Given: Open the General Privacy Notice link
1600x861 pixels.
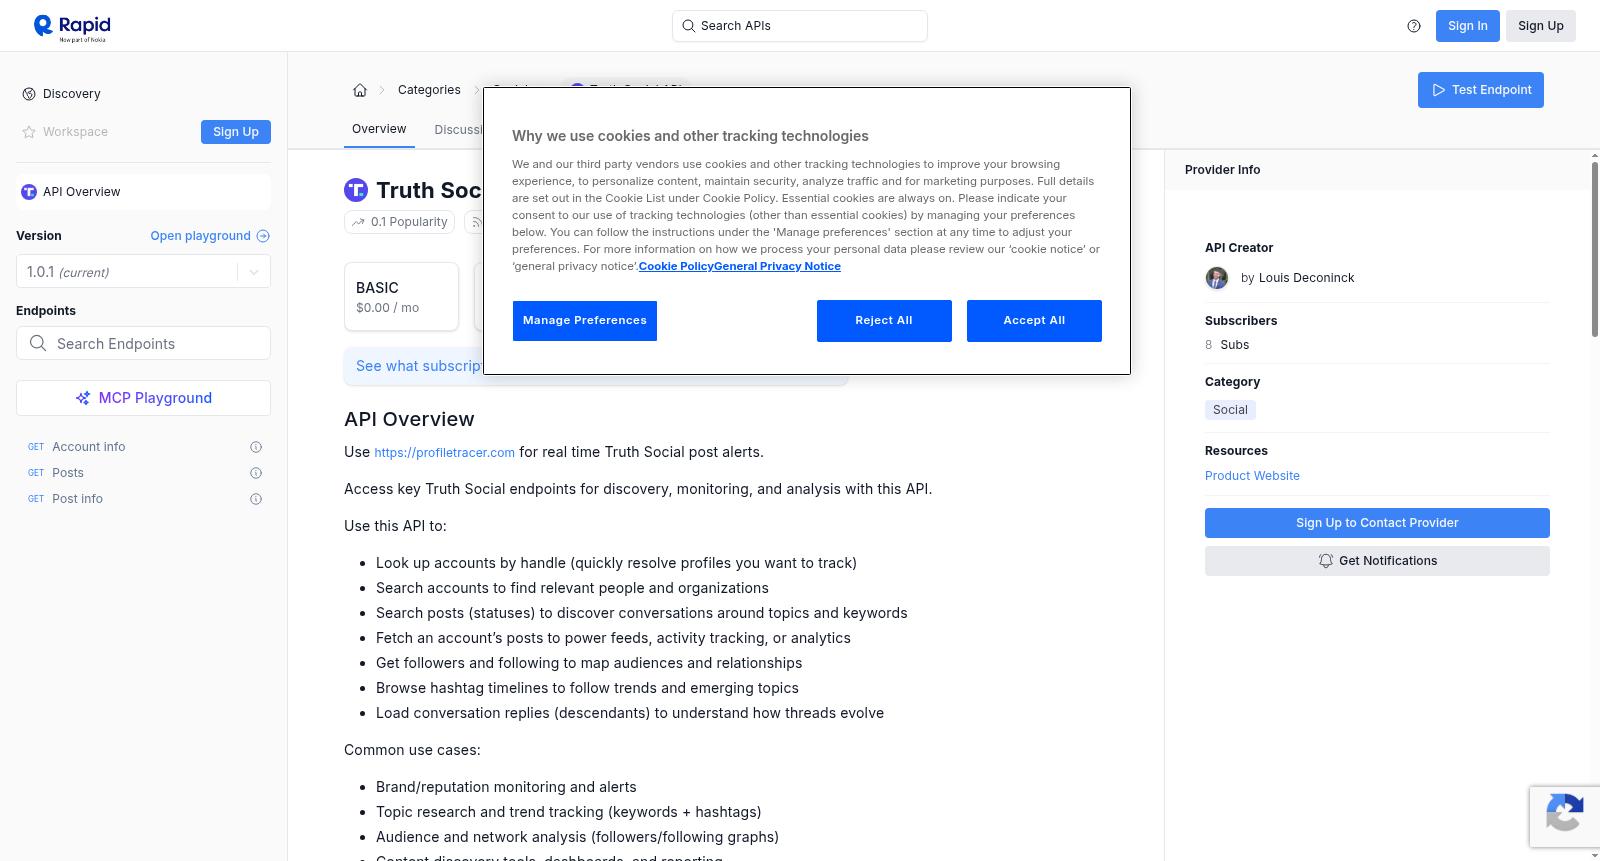Looking at the screenshot, I should click(777, 266).
